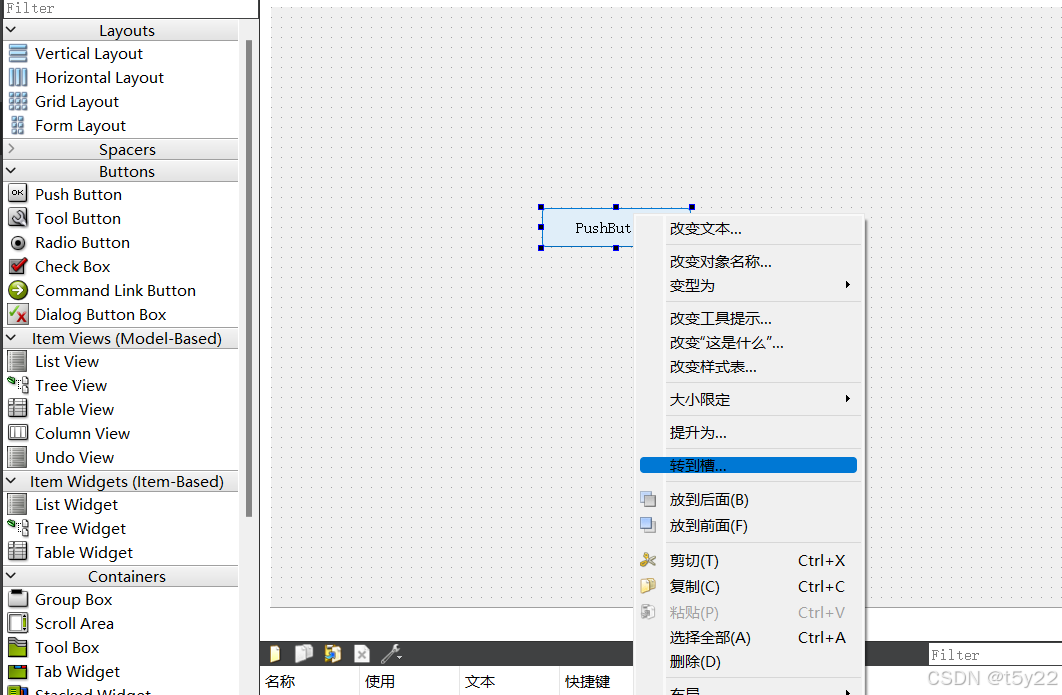Select 复制(C) from context menu
Screen dimensions: 1062x695
click(748, 587)
